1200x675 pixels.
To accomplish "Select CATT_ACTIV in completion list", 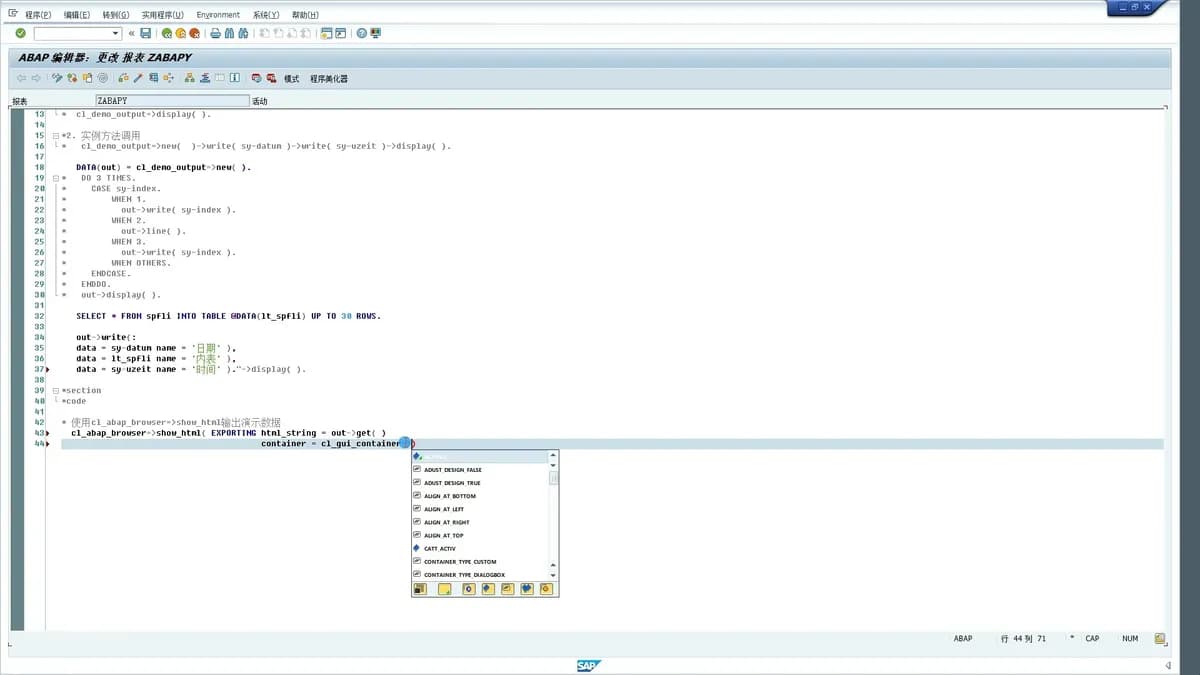I will click(x=439, y=549).
